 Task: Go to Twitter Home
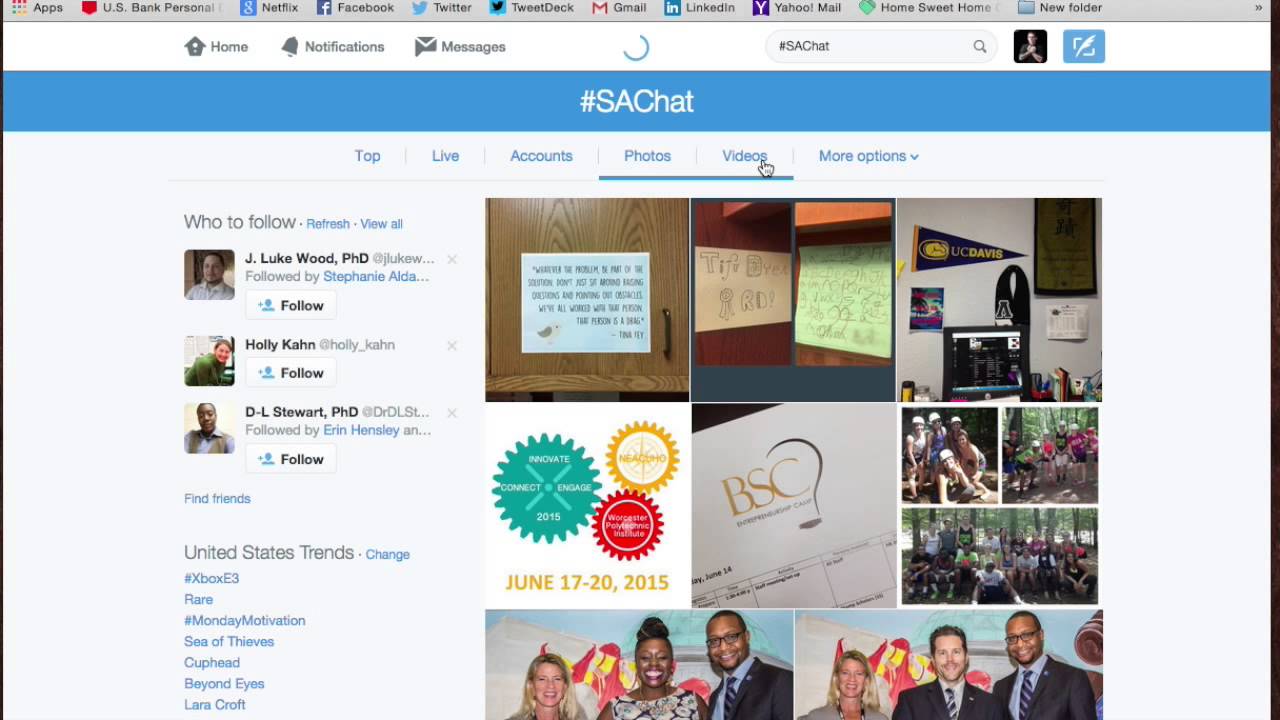tap(216, 47)
